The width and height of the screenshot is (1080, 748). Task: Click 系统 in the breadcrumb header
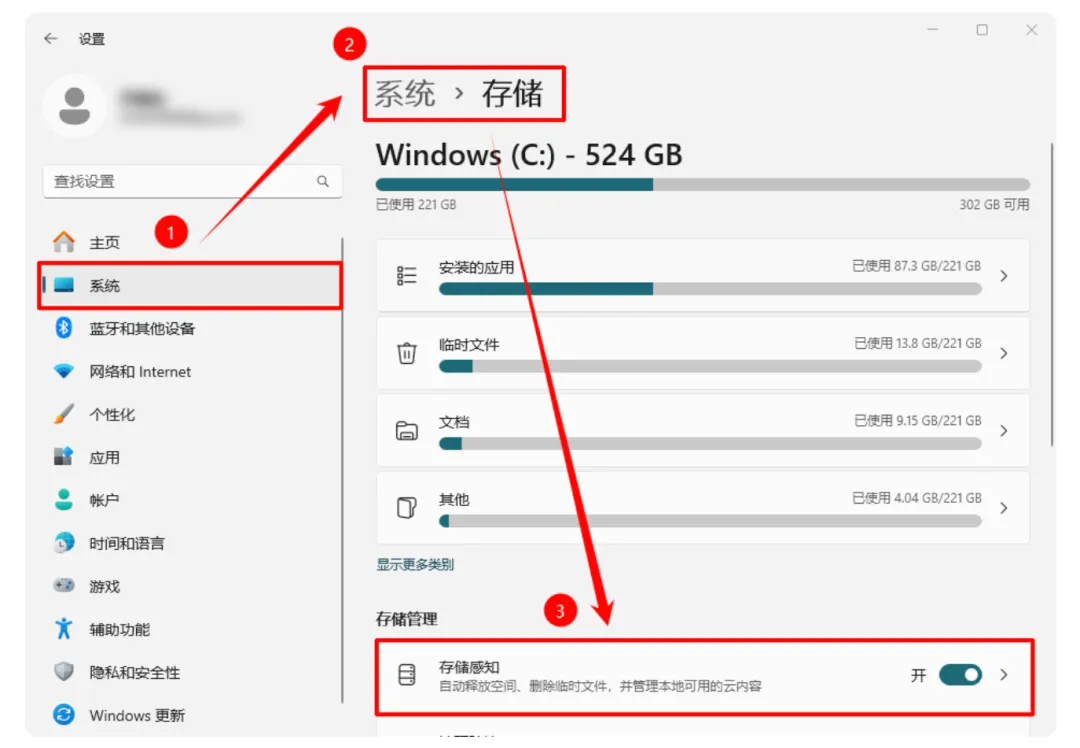coord(405,94)
